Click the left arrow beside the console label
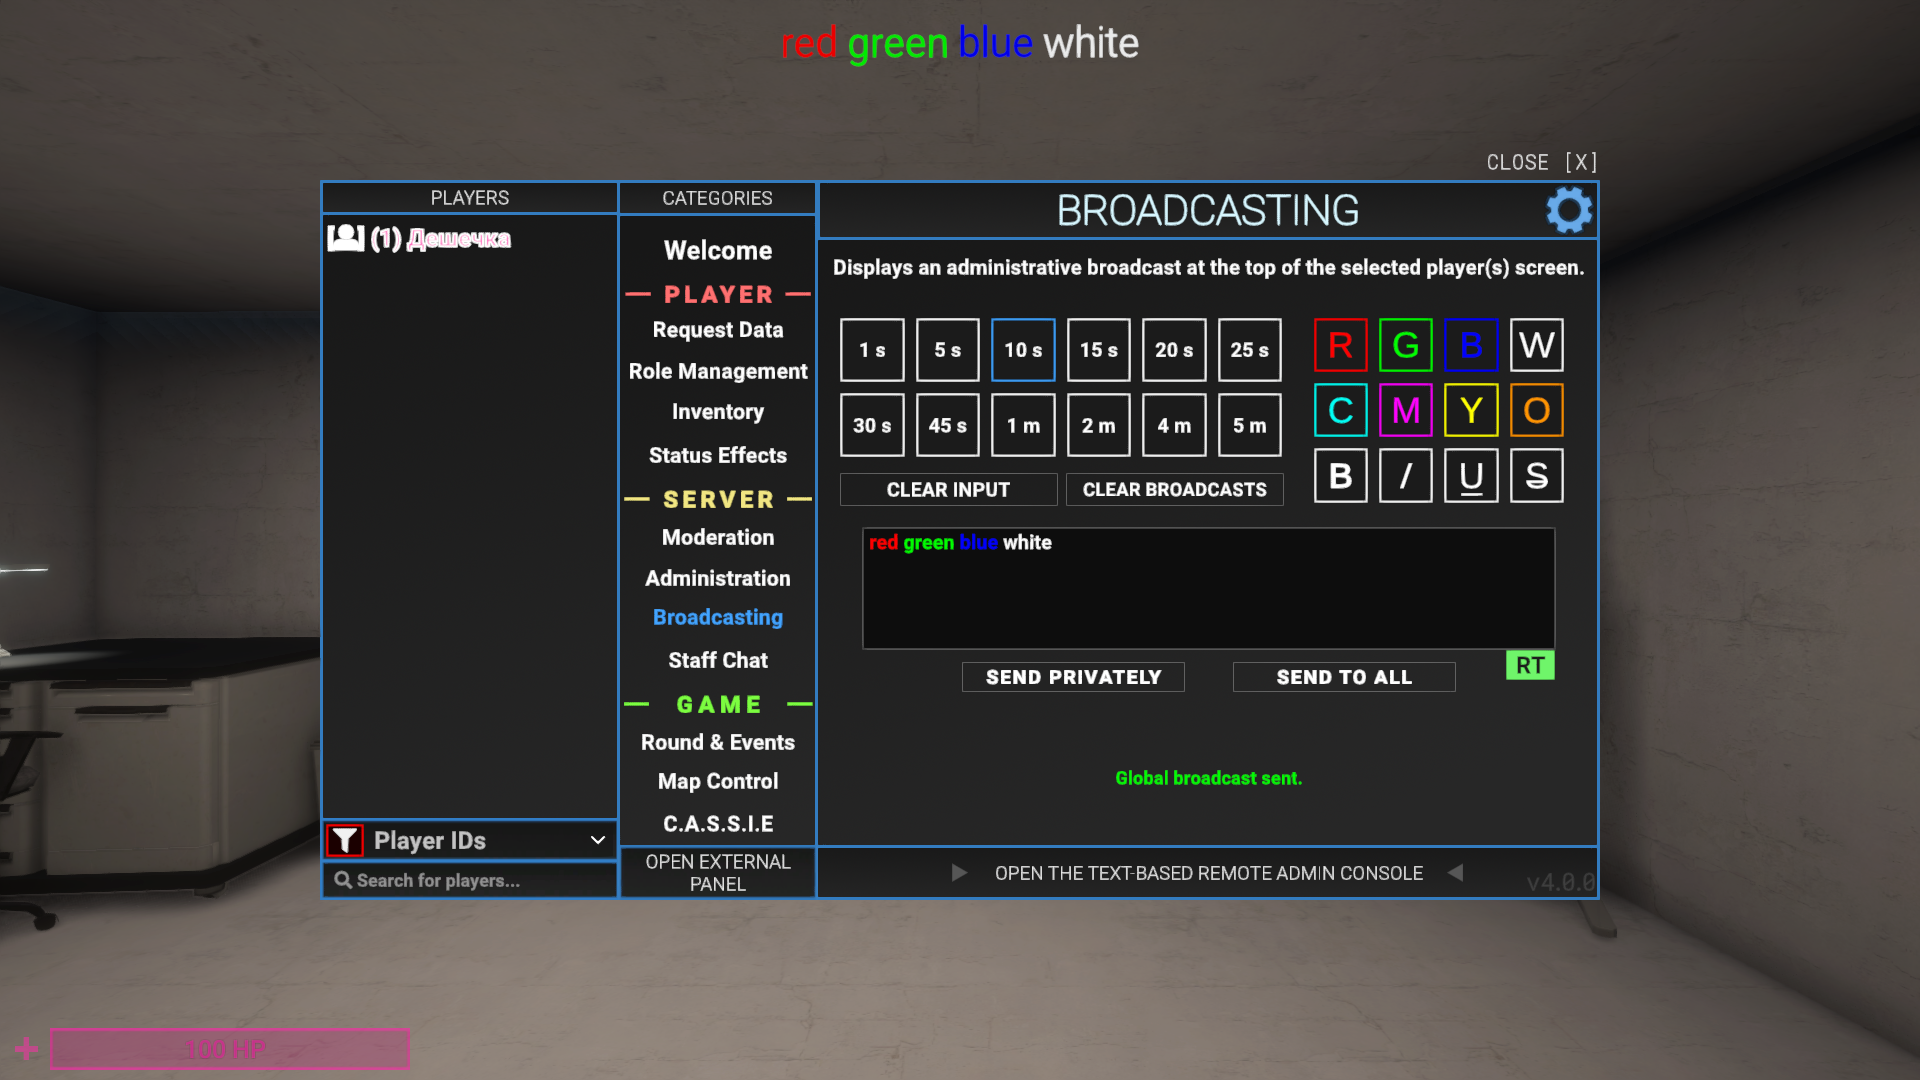1920x1080 pixels. [x=1456, y=873]
